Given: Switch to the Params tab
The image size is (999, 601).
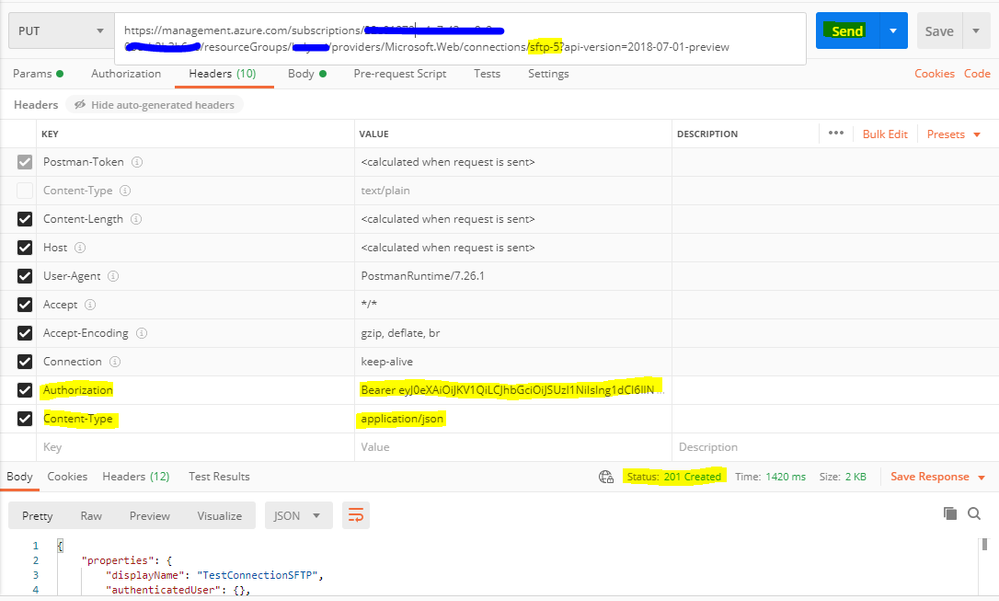Looking at the screenshot, I should [x=38, y=73].
